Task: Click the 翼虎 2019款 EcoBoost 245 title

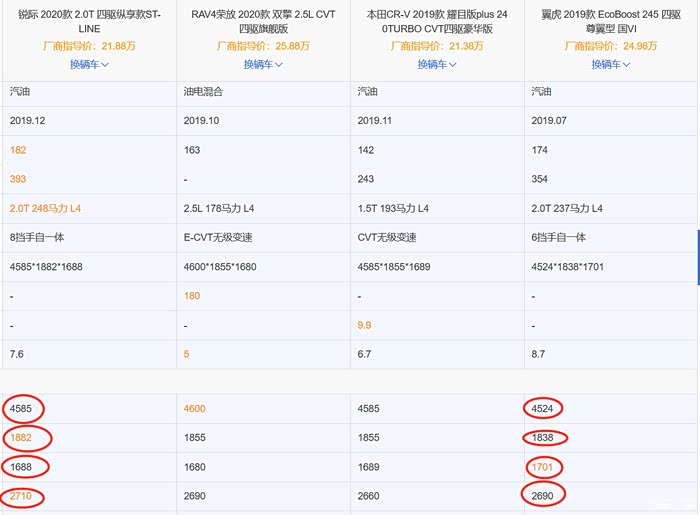Action: coord(611,21)
